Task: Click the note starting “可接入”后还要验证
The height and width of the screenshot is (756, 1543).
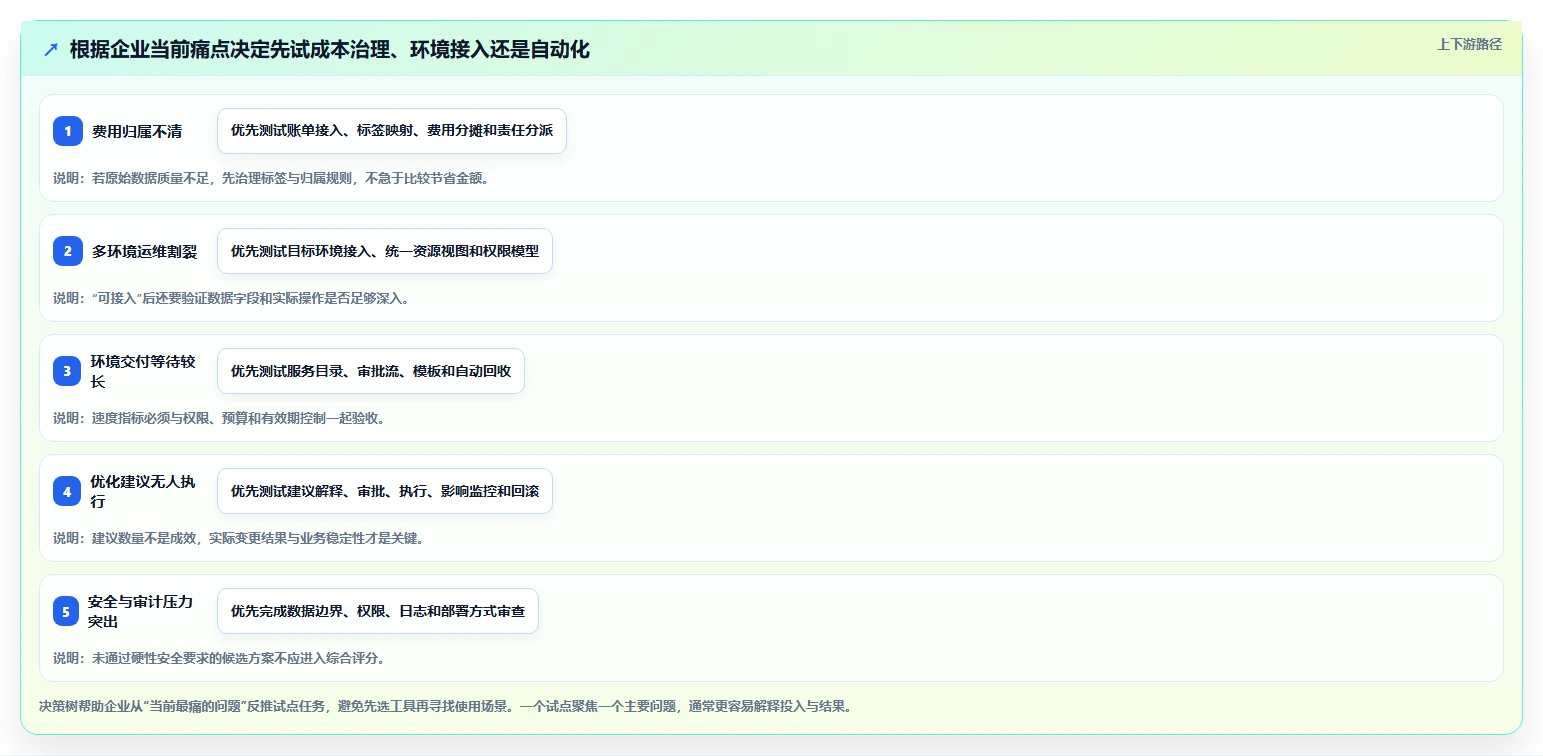Action: click(232, 298)
